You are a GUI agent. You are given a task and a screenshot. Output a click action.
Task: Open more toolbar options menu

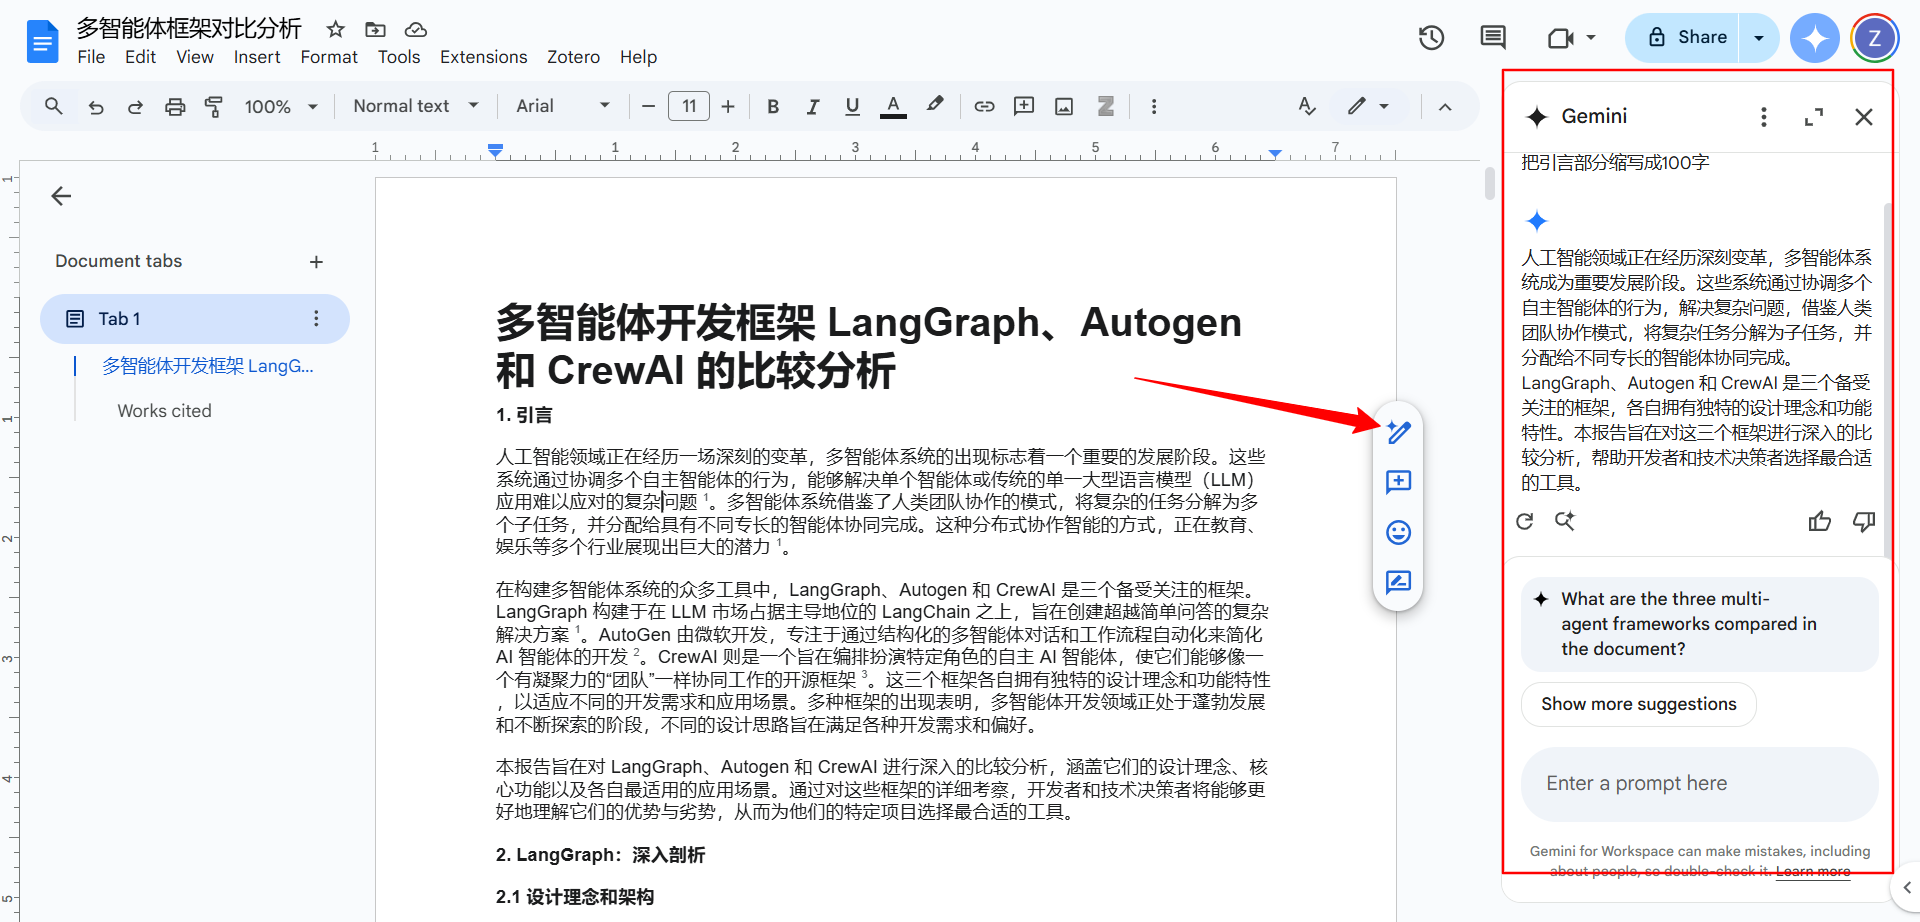(x=1154, y=106)
